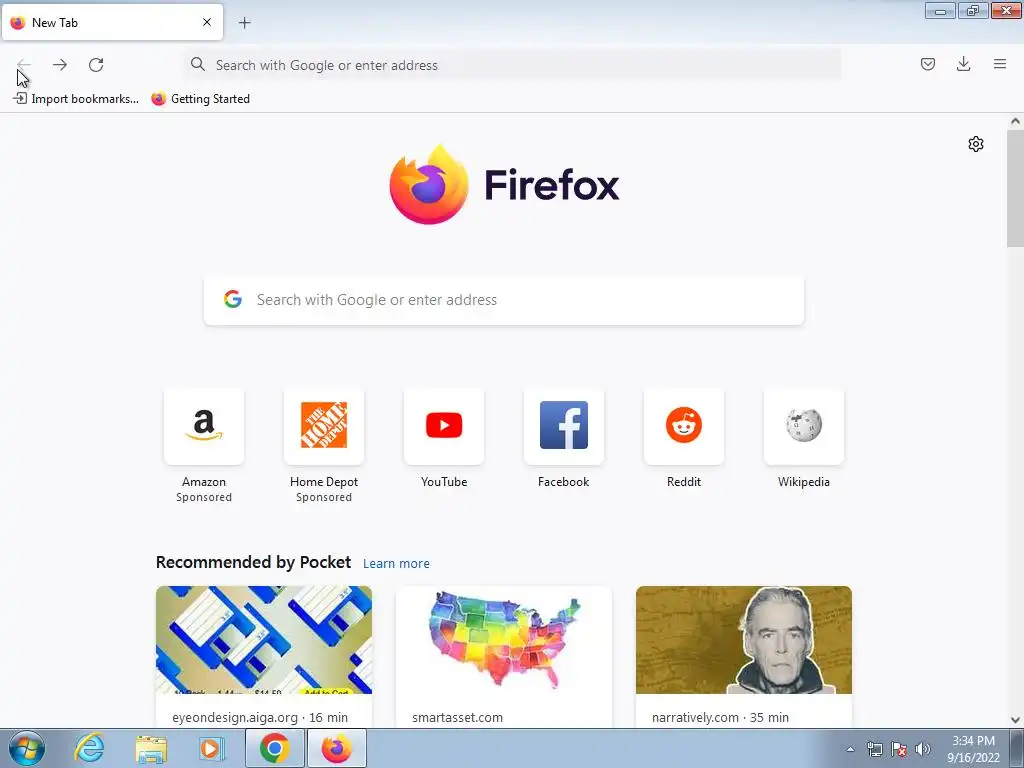Click the scrollbar up arrow
Screen dimensions: 1024x768
(x=1015, y=121)
